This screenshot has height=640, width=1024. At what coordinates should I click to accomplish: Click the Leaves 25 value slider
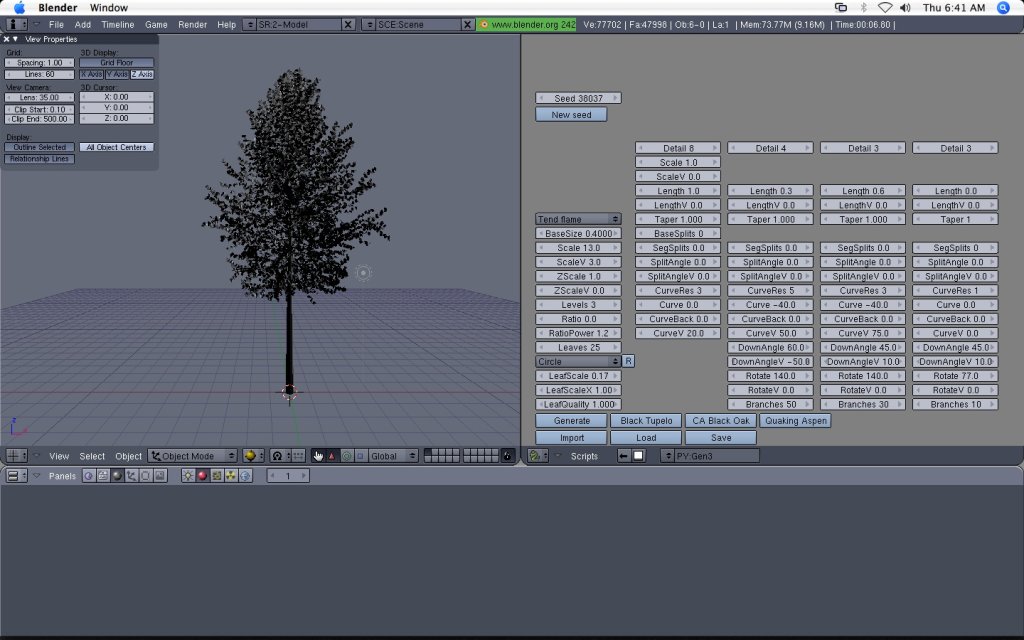(578, 347)
